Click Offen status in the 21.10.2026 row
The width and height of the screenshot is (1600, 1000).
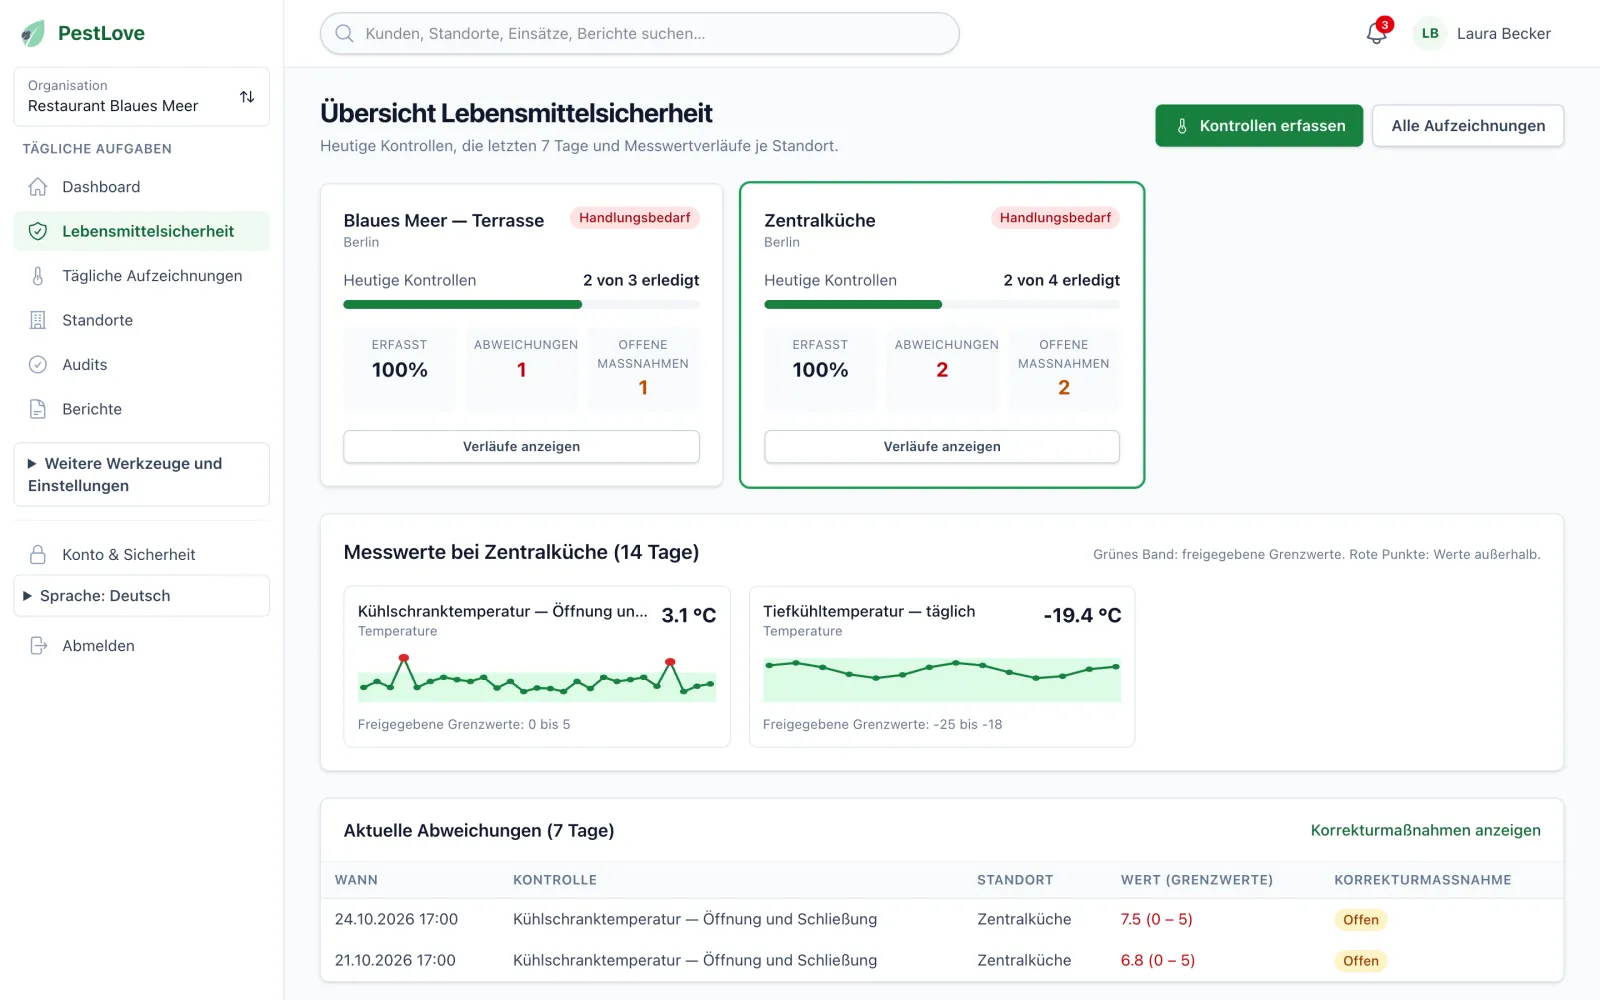pyautogui.click(x=1360, y=961)
